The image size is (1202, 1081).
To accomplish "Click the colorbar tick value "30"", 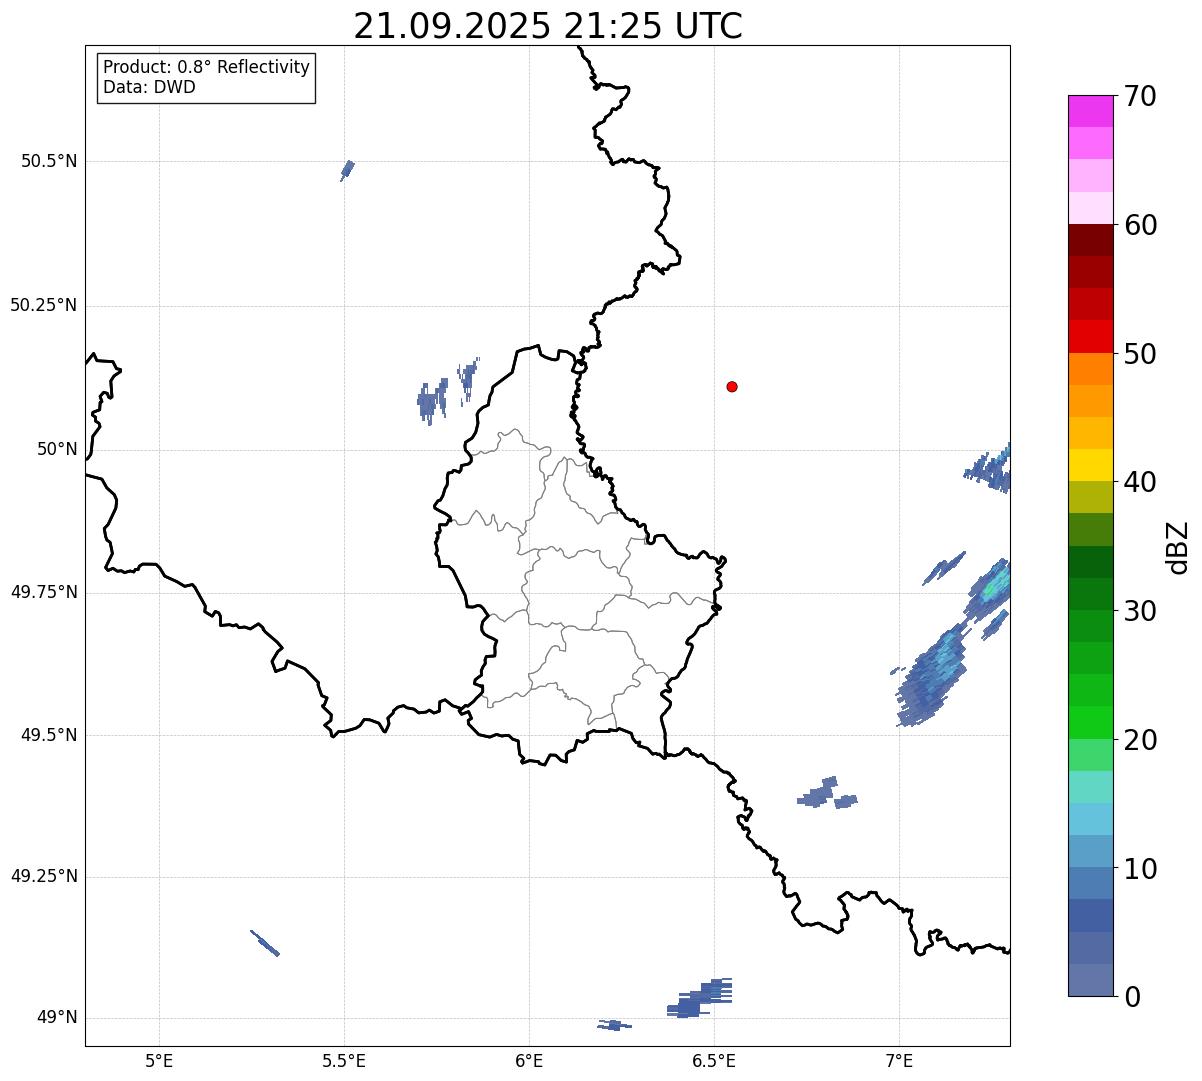I will (x=1140, y=611).
